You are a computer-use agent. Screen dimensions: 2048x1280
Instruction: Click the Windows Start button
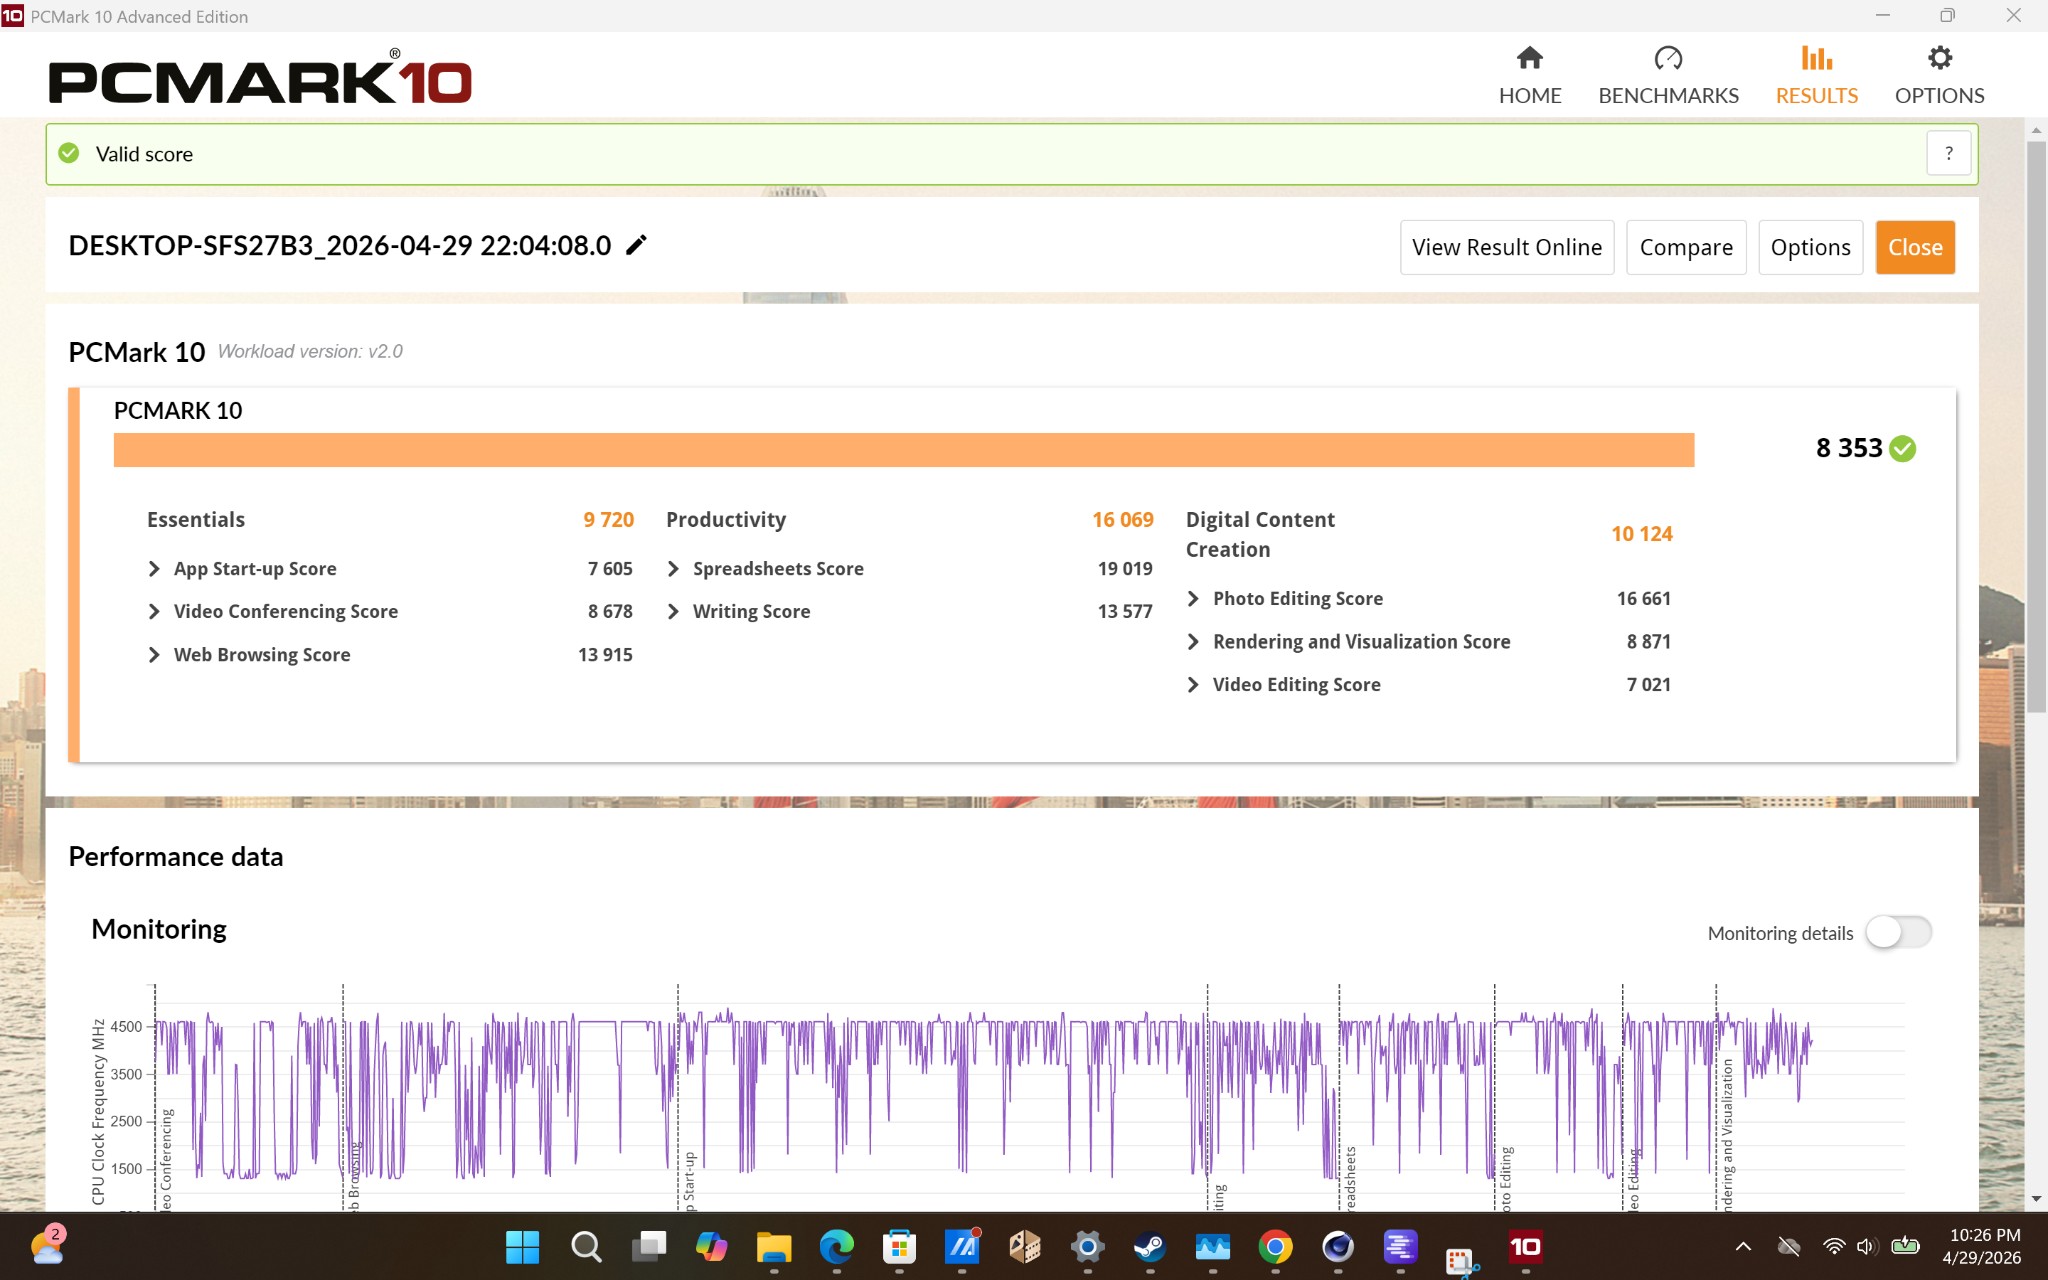click(x=522, y=1246)
